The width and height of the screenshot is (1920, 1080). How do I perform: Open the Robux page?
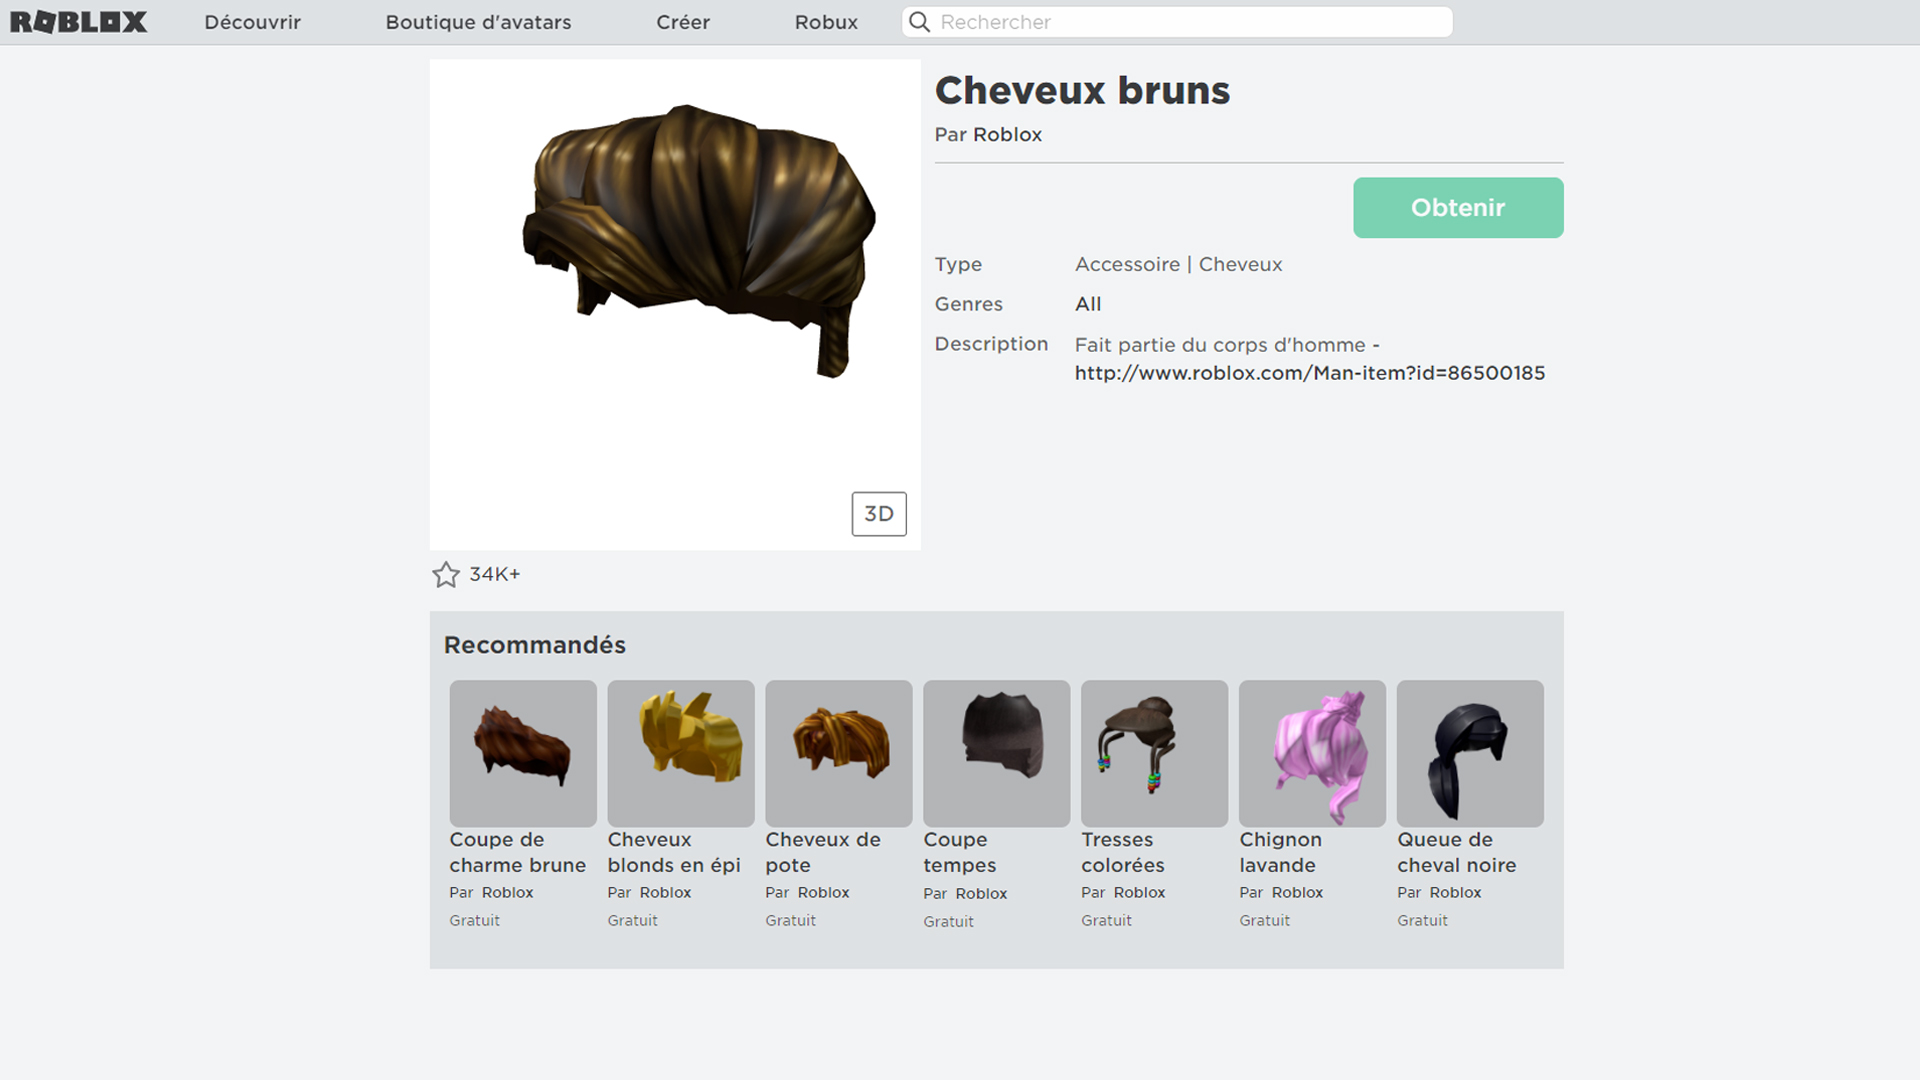[x=826, y=22]
